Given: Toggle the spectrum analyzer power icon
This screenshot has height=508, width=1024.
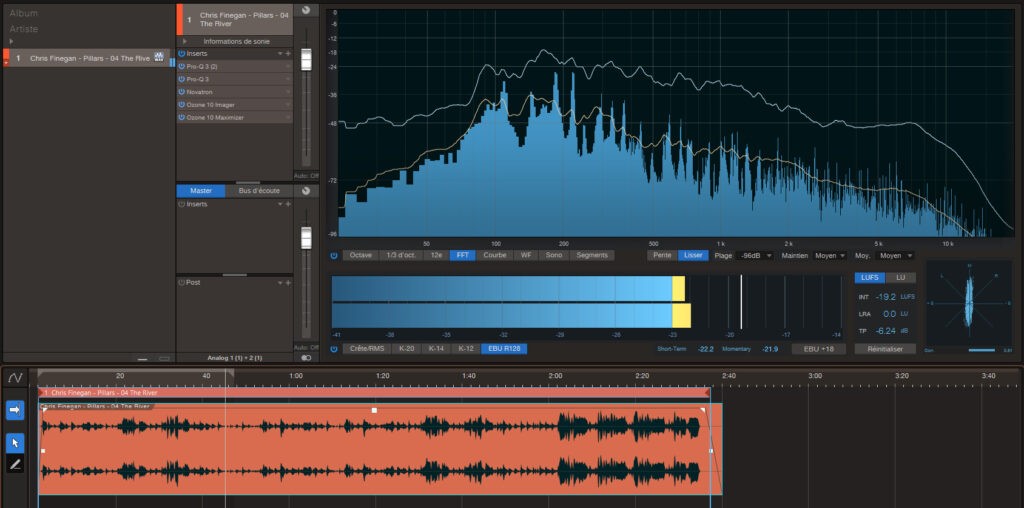Looking at the screenshot, I should (x=334, y=255).
